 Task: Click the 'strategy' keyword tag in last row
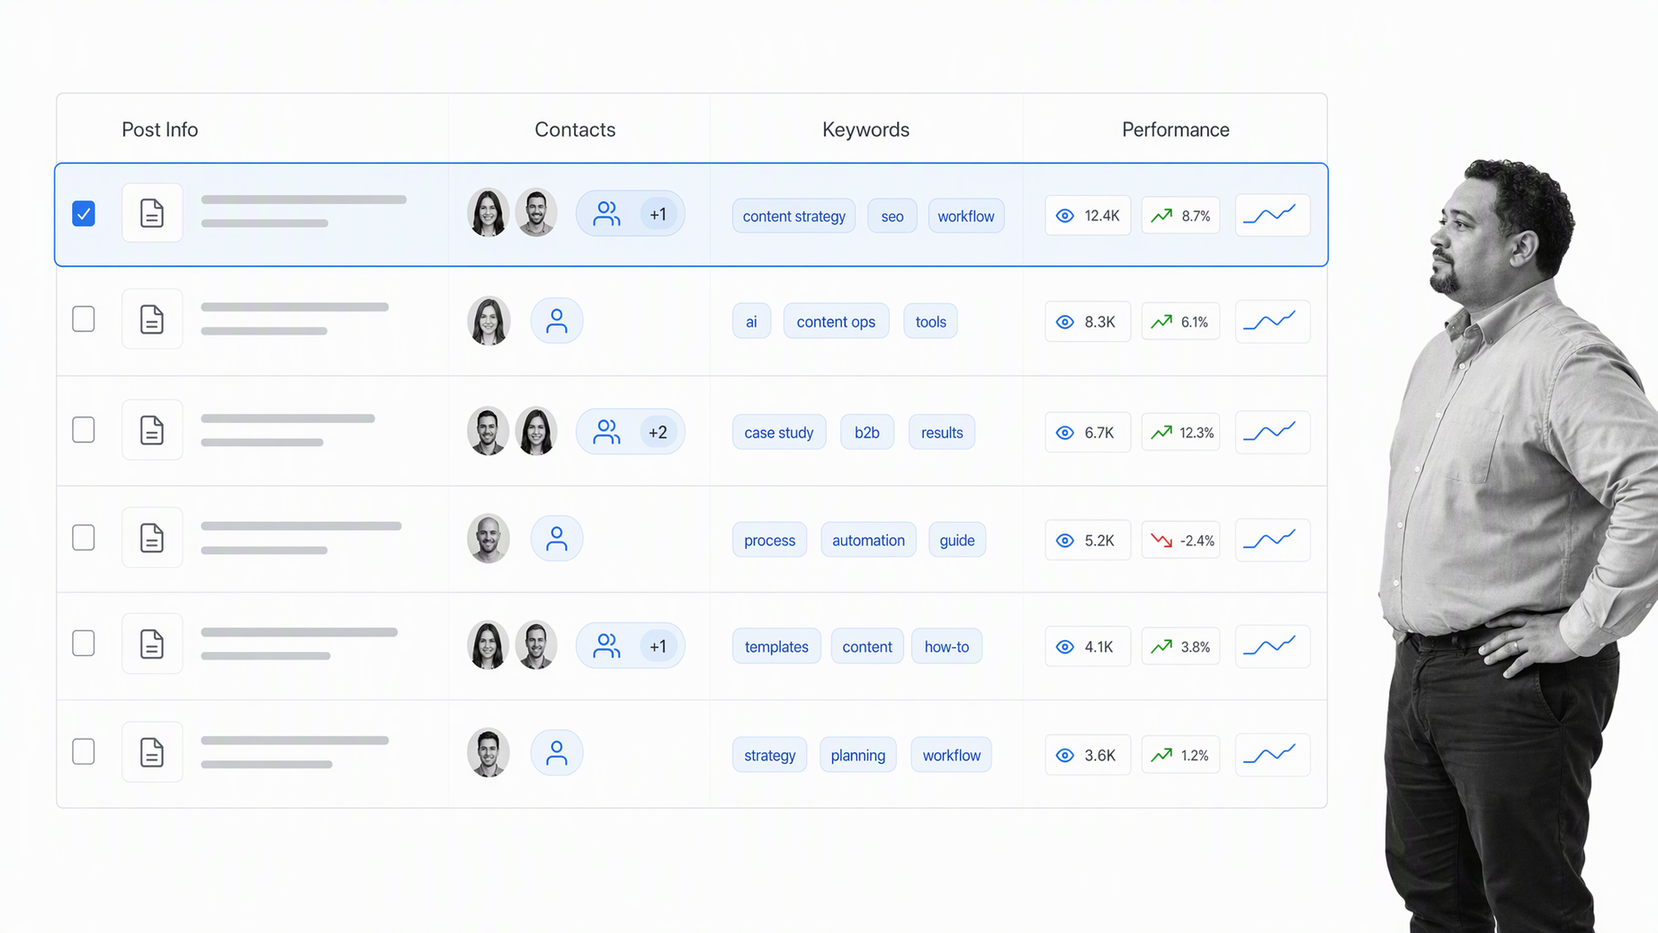click(x=770, y=755)
